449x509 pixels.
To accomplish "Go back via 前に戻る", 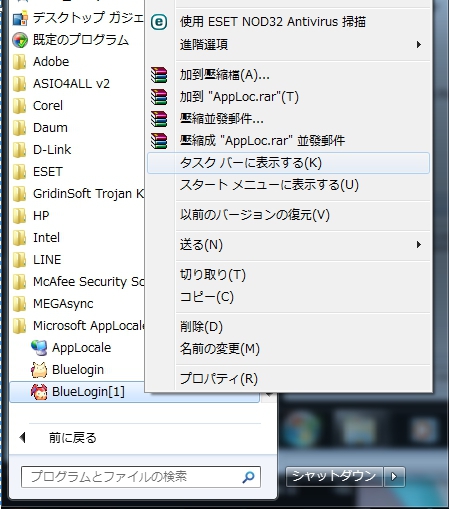I will click(x=72, y=438).
